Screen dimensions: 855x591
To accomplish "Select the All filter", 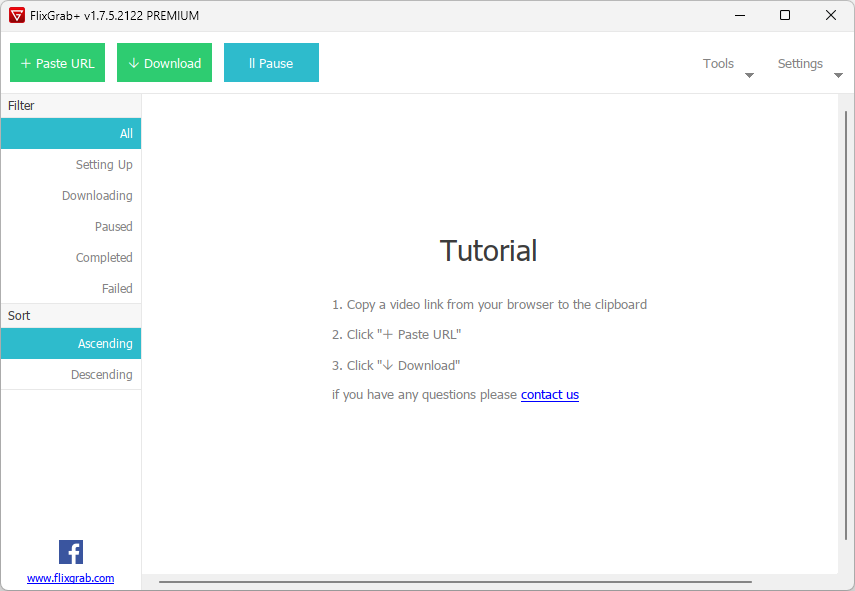I will click(71, 134).
